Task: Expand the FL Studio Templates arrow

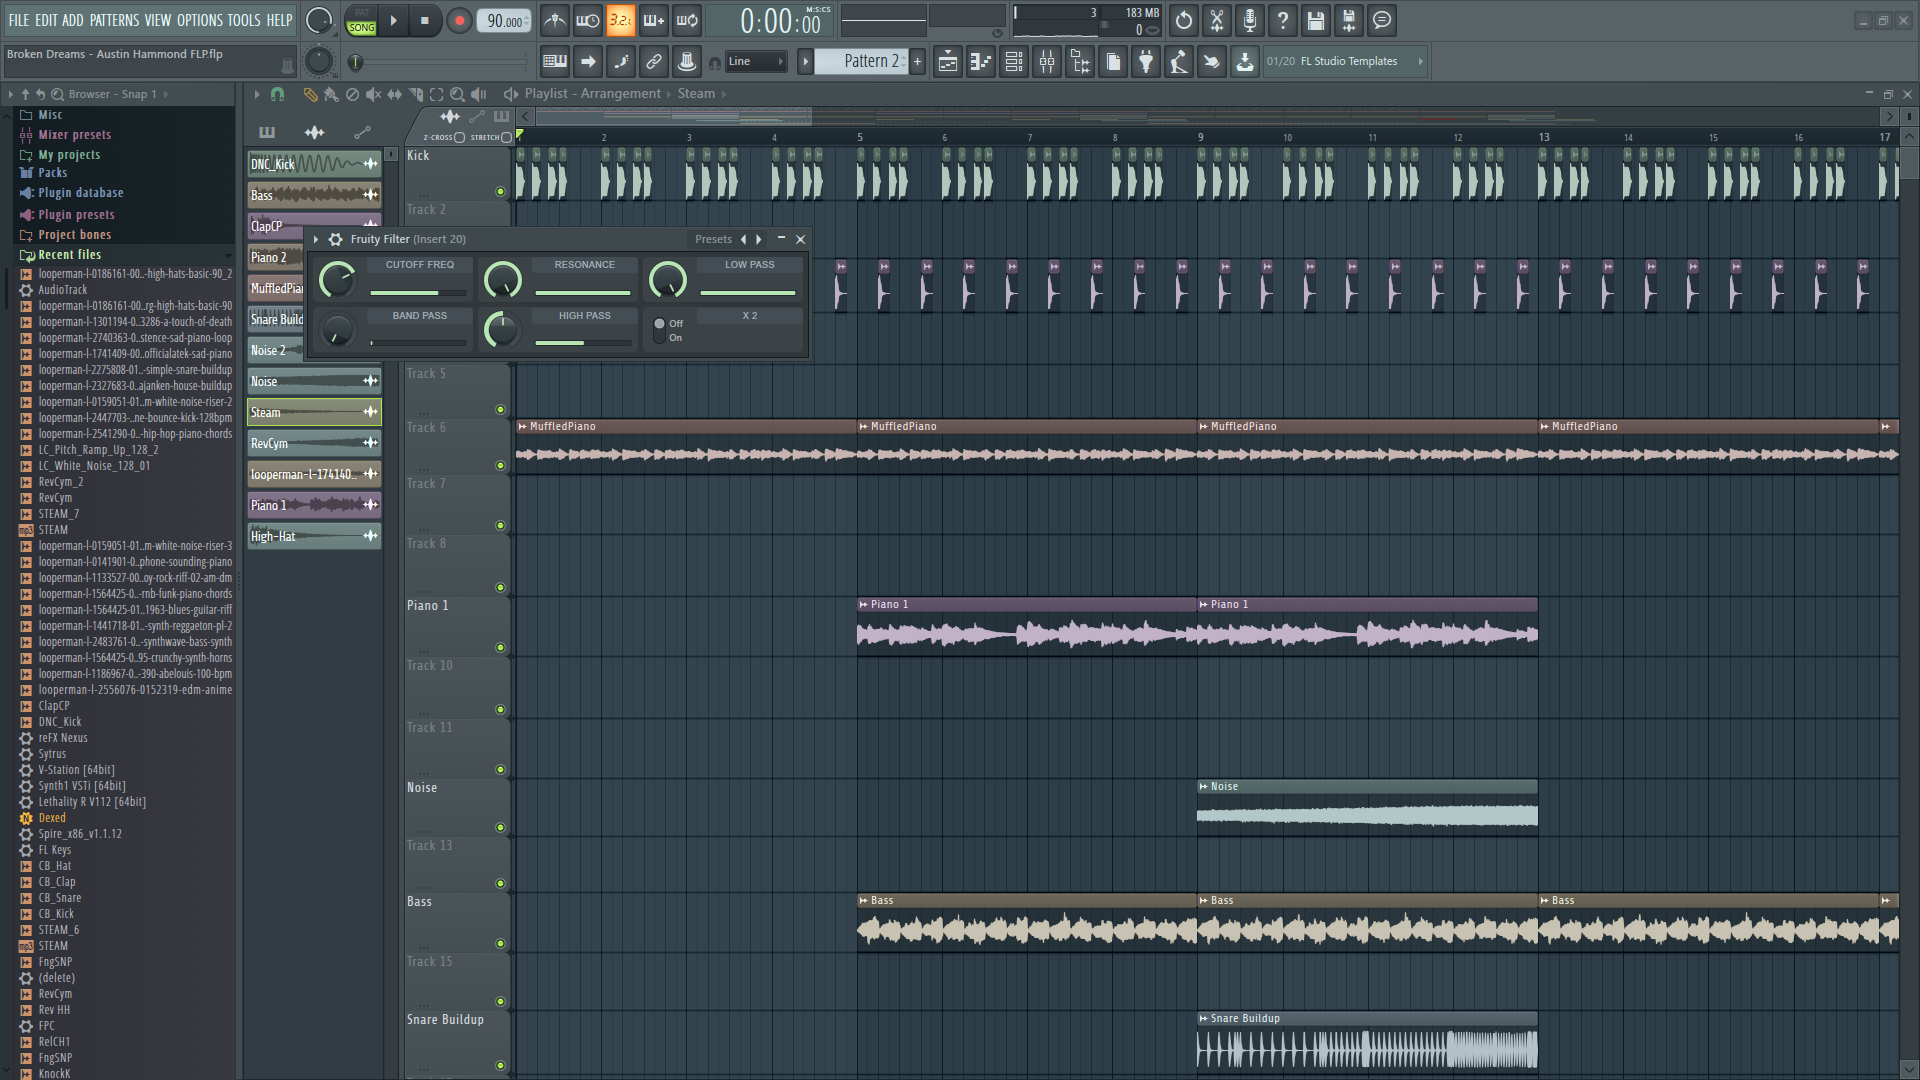Action: (1420, 62)
